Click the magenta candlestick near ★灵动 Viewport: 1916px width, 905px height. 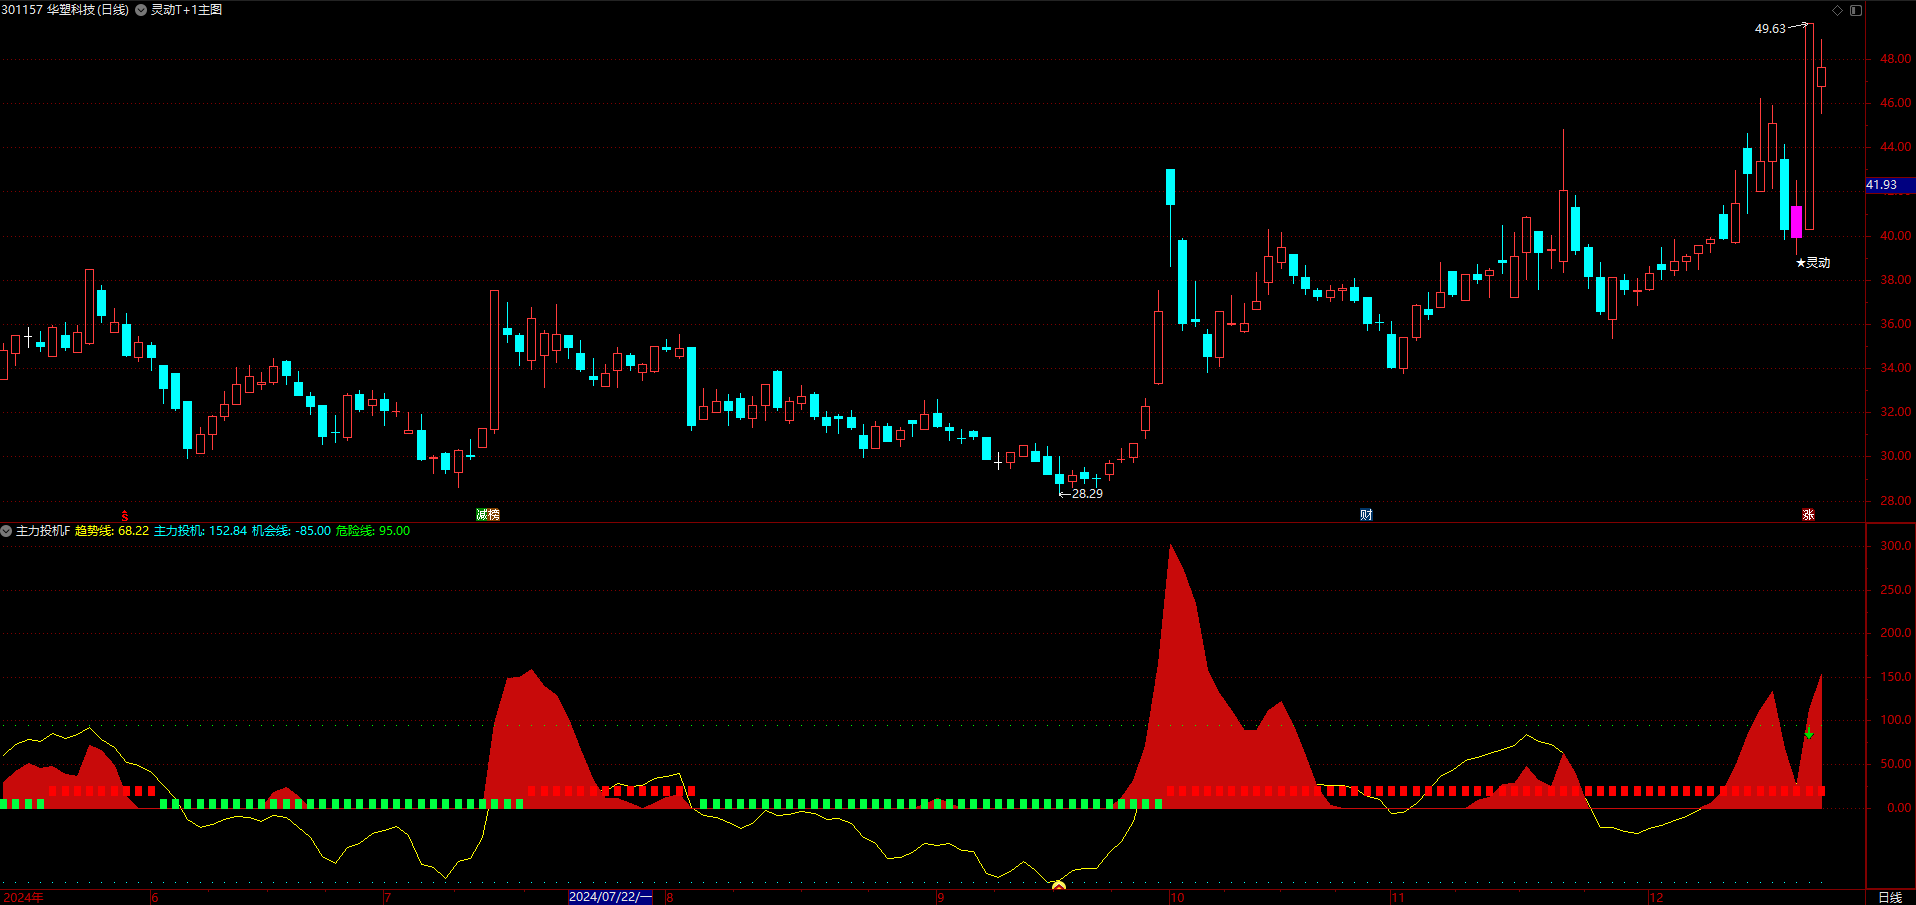(1796, 221)
